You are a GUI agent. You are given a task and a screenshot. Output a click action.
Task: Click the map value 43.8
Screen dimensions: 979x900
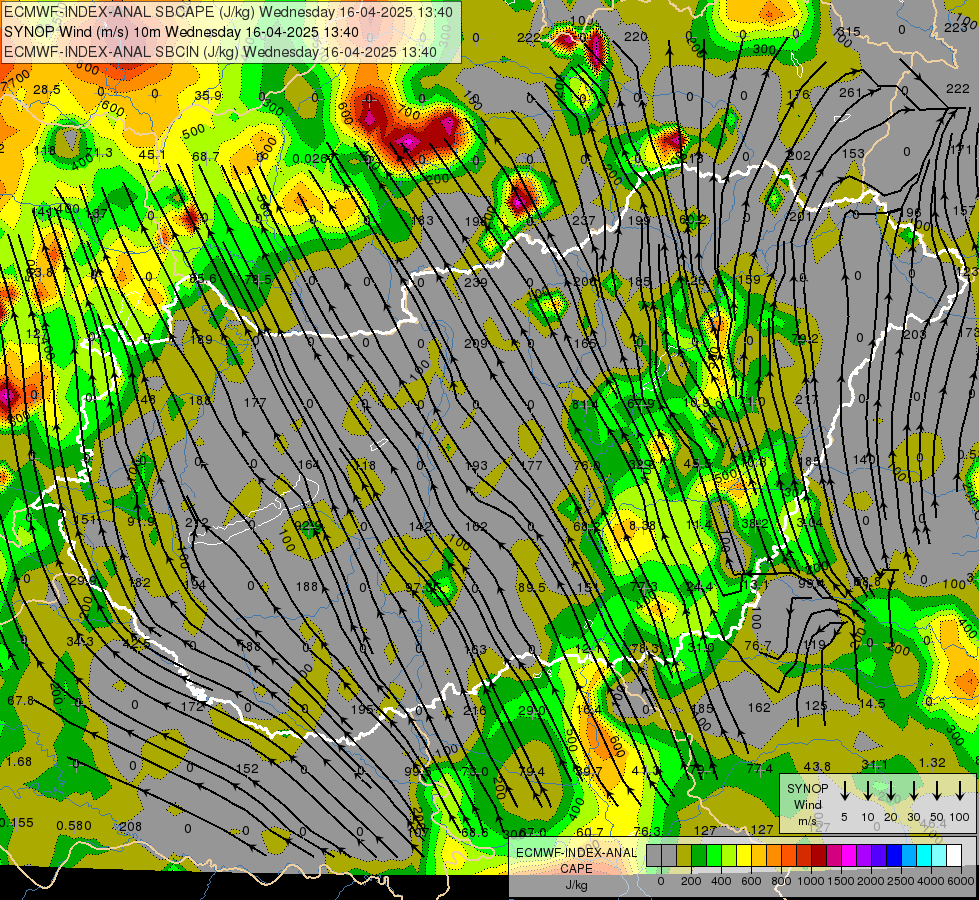pyautogui.click(x=817, y=766)
